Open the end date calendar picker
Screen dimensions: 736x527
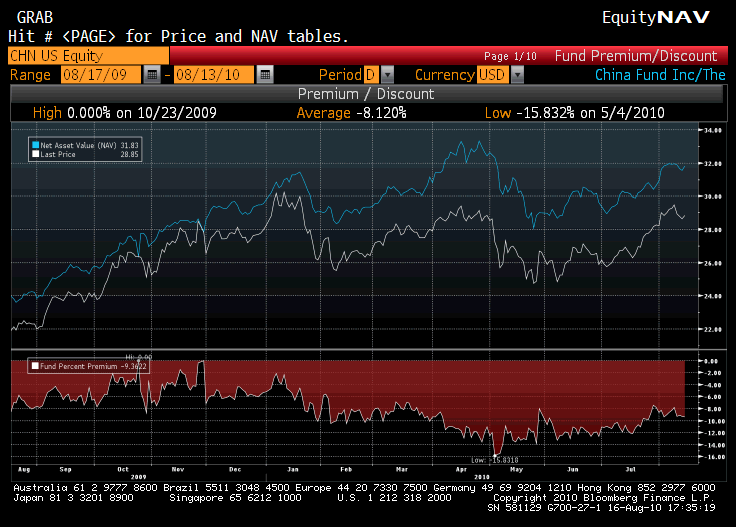[x=265, y=75]
